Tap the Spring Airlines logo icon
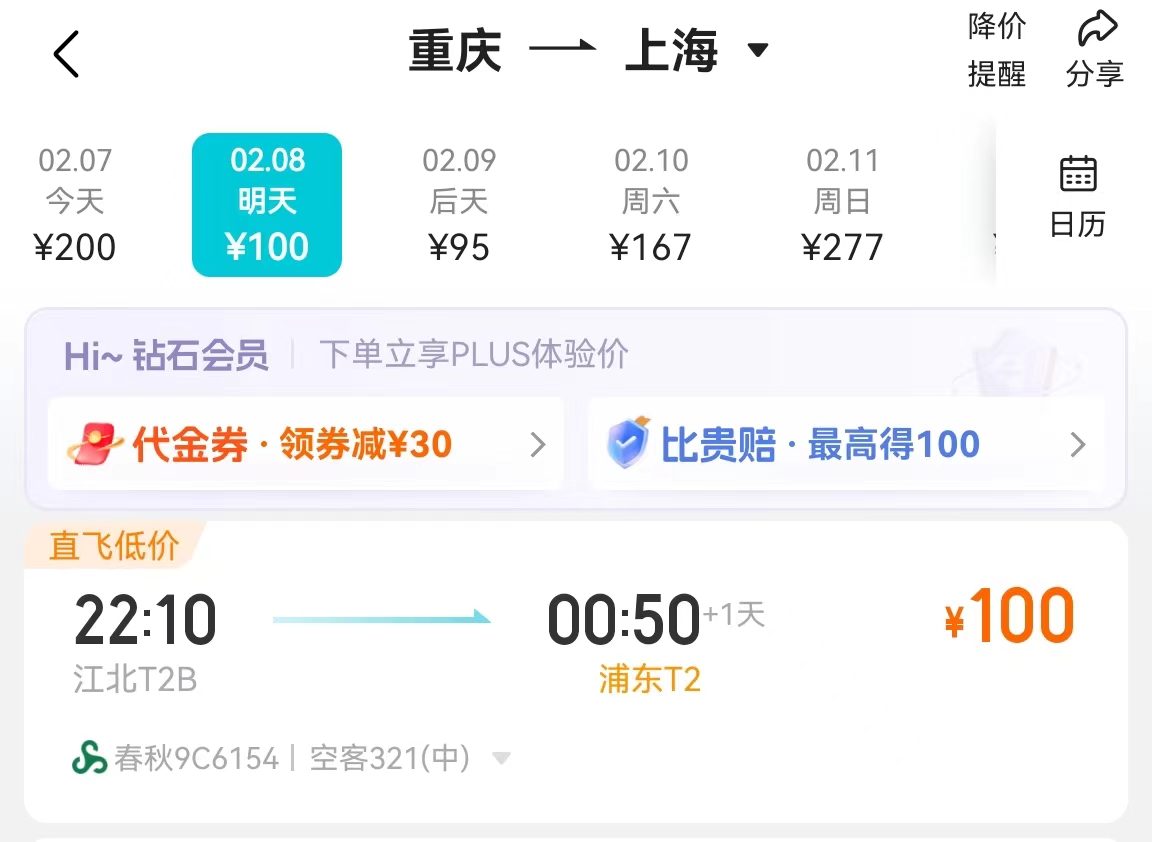The image size is (1152, 842). point(89,758)
